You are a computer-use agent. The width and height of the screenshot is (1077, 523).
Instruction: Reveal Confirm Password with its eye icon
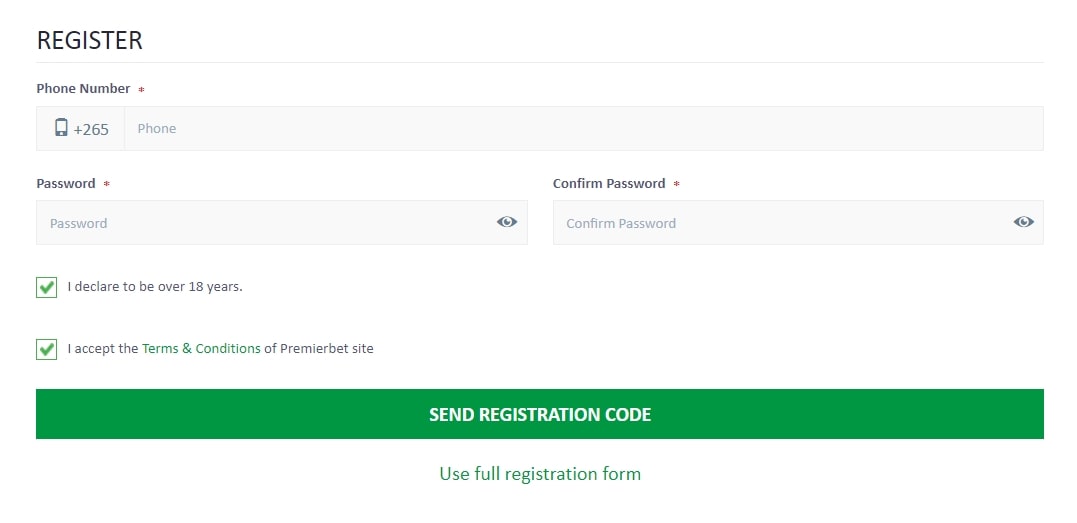tap(1023, 222)
